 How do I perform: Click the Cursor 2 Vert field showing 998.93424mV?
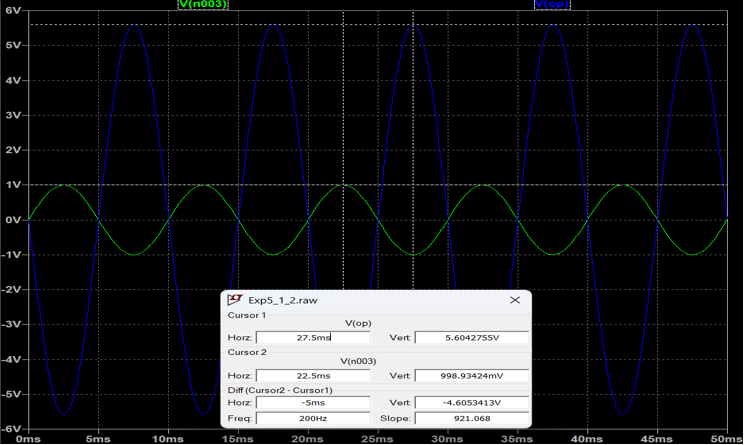471,375
